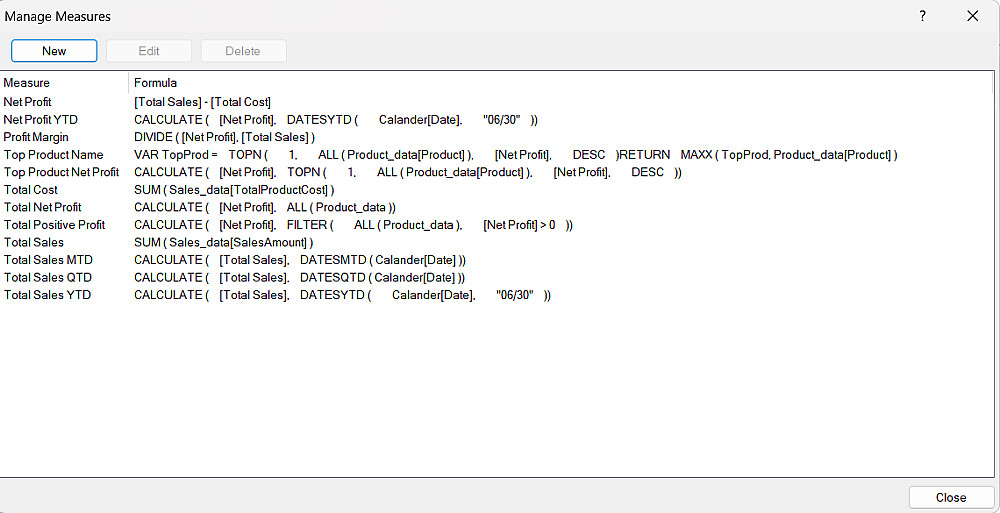Click the Close button at bottom
1000x513 pixels.
pos(951,498)
